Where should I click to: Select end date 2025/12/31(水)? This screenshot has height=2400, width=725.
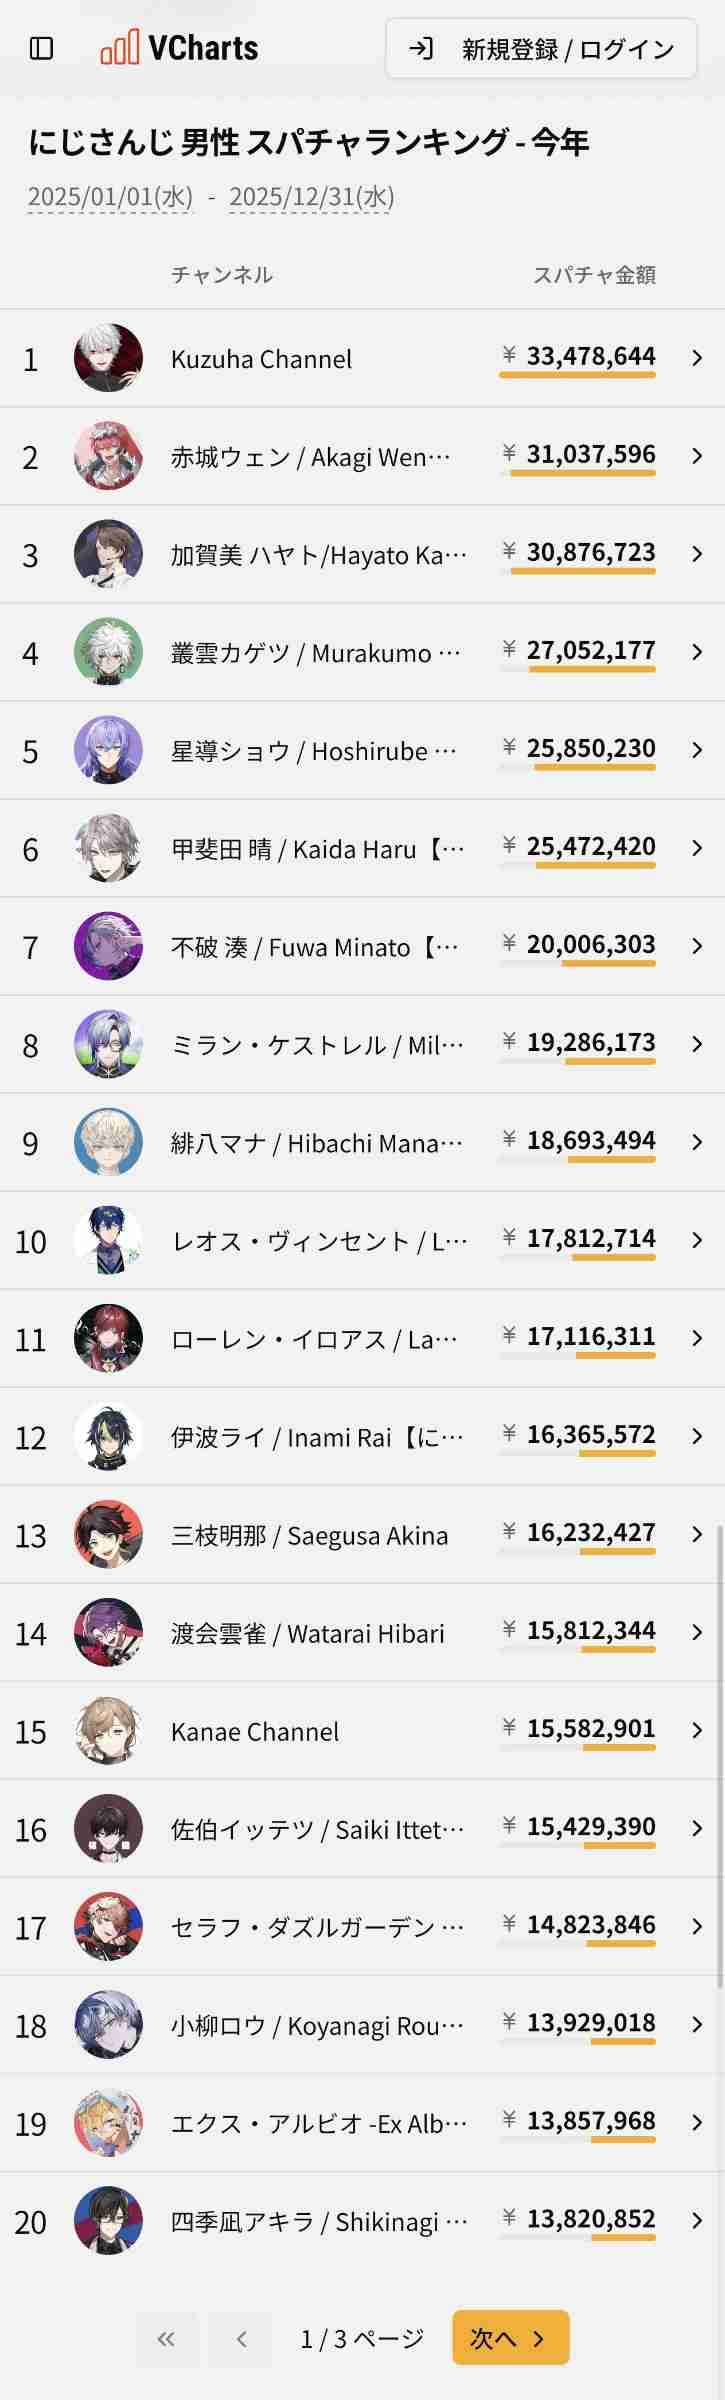pos(311,196)
